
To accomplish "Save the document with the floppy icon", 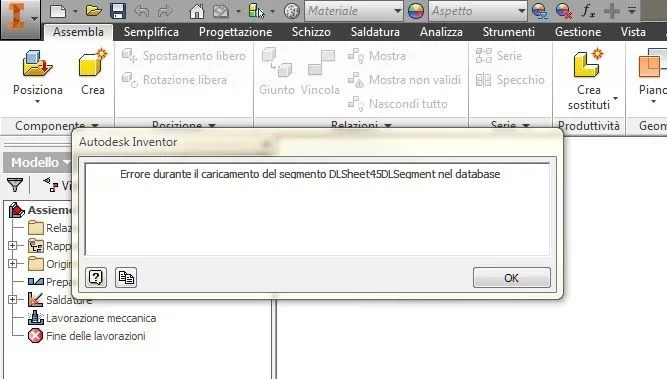I will coord(118,11).
